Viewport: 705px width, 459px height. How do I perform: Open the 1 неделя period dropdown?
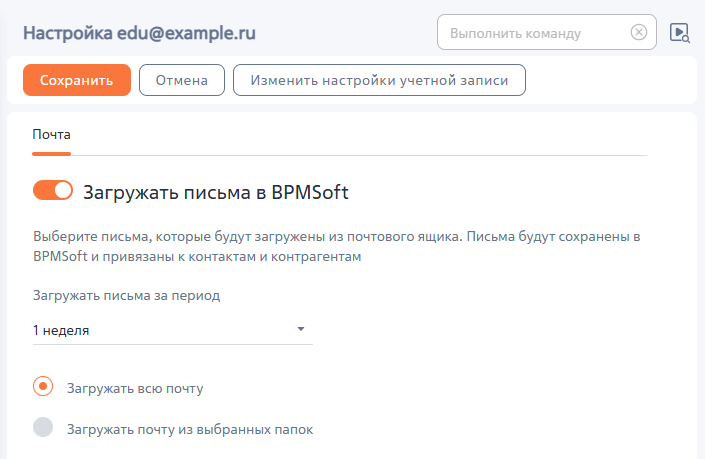coord(173,330)
